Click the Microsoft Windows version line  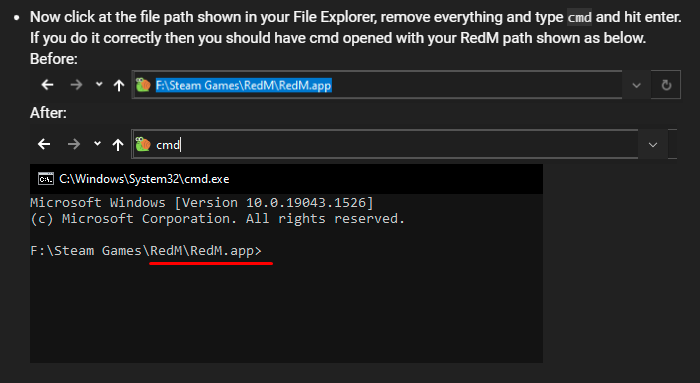coord(202,203)
